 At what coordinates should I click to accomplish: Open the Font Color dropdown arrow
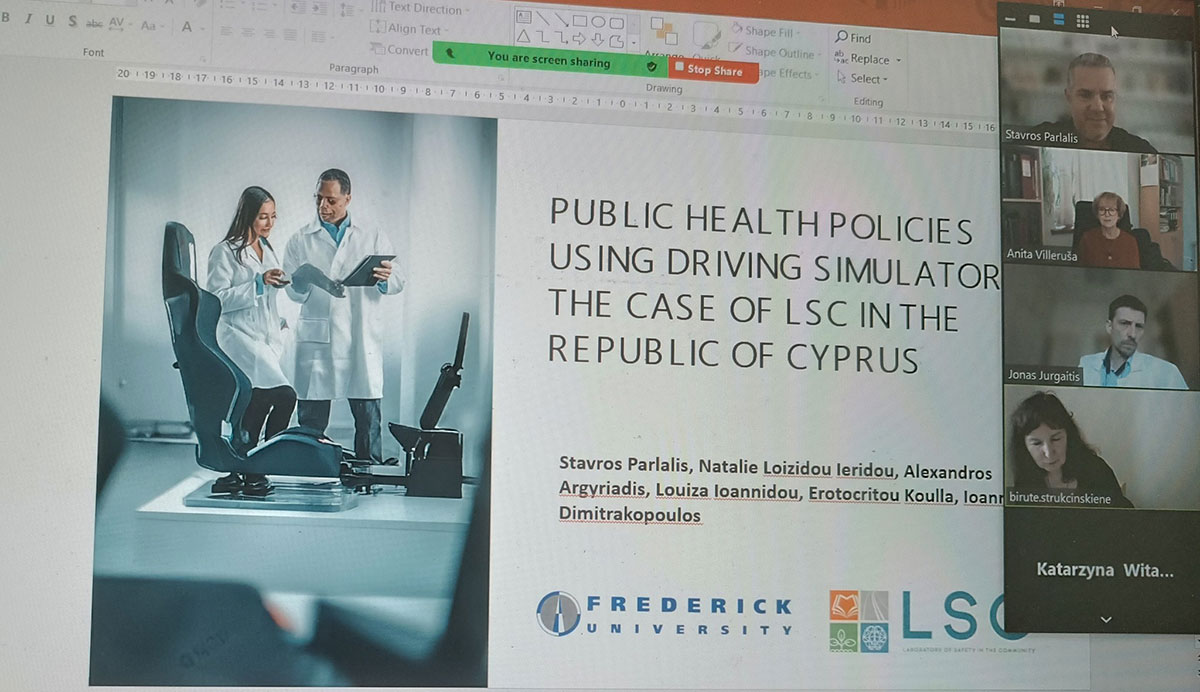coord(203,27)
